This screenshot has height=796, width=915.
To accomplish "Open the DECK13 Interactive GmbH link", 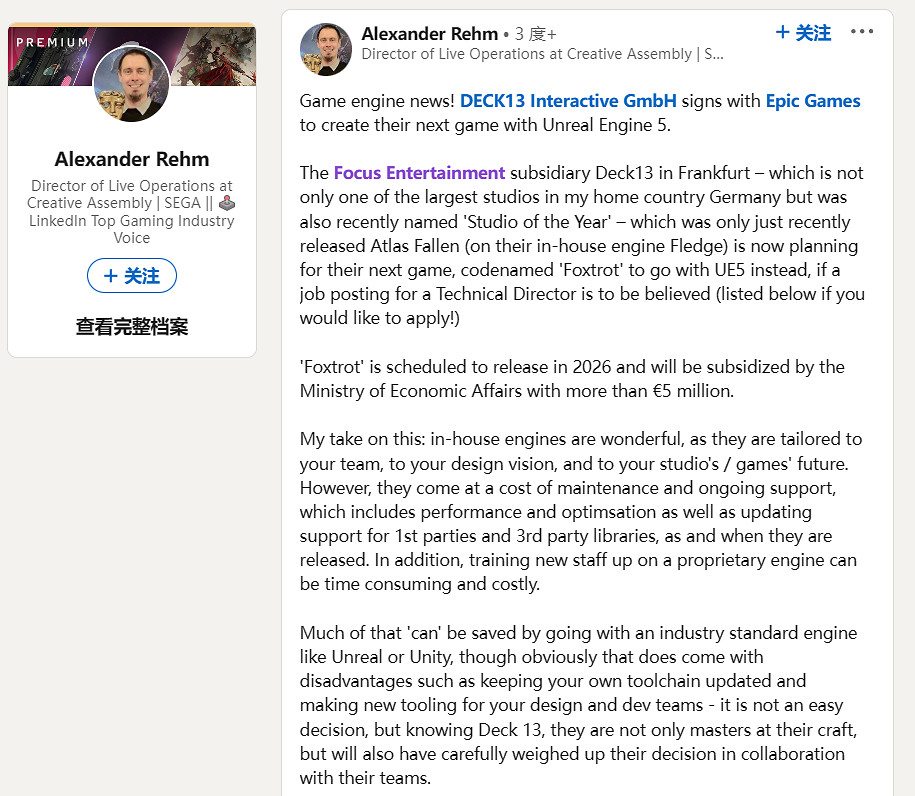I will click(568, 101).
